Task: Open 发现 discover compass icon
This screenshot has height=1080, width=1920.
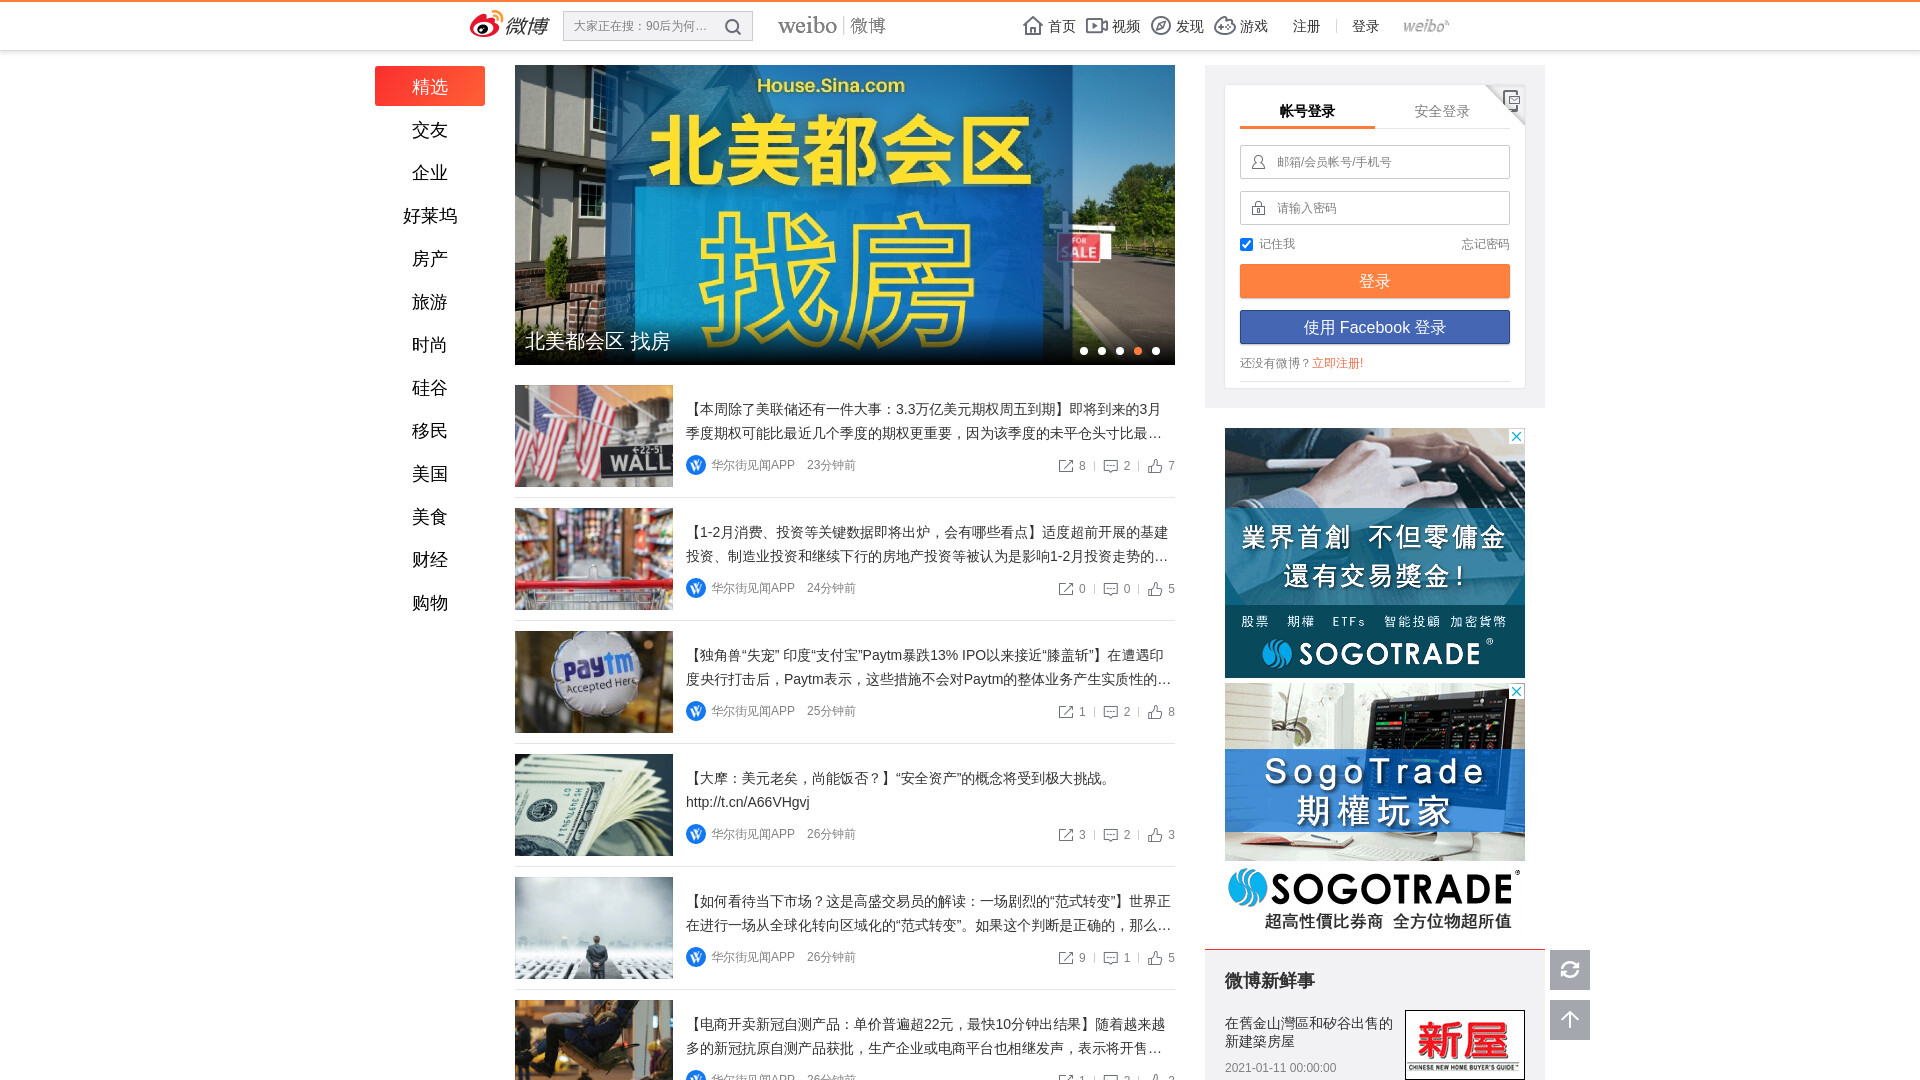Action: [1161, 26]
